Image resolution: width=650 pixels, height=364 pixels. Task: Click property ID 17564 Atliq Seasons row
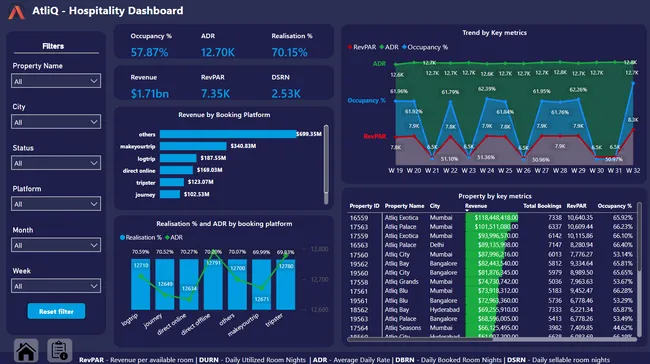click(x=491, y=328)
